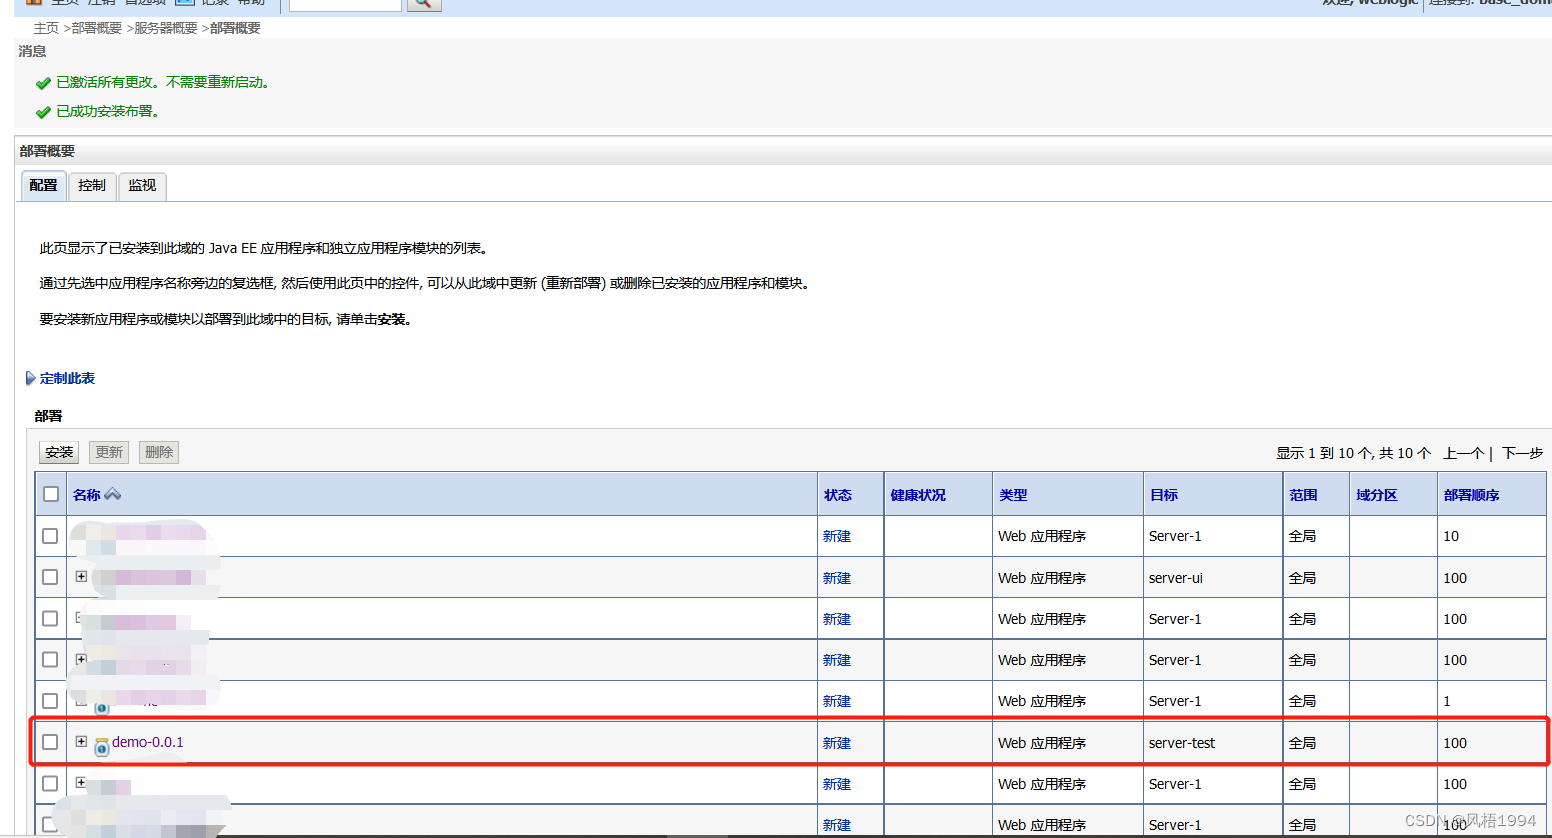Click 新建 status in the order 10 row

[837, 536]
